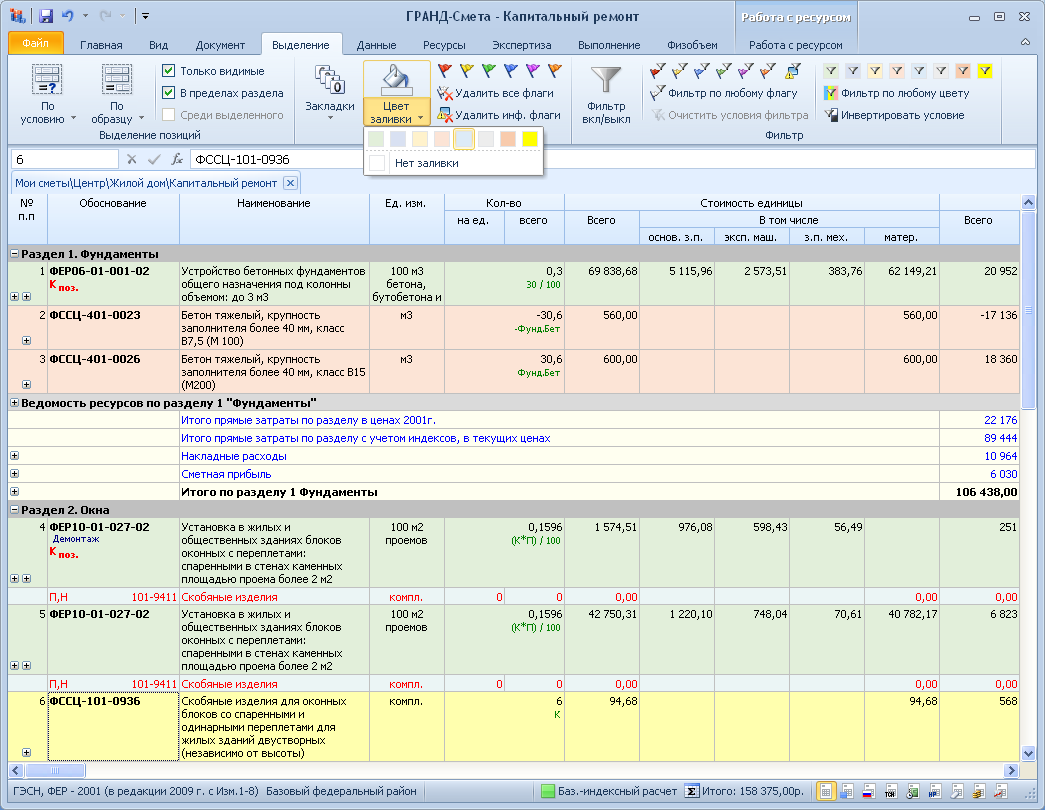Set the yellow flag marker
Viewport: 1045px width, 810px height.
[x=467, y=70]
